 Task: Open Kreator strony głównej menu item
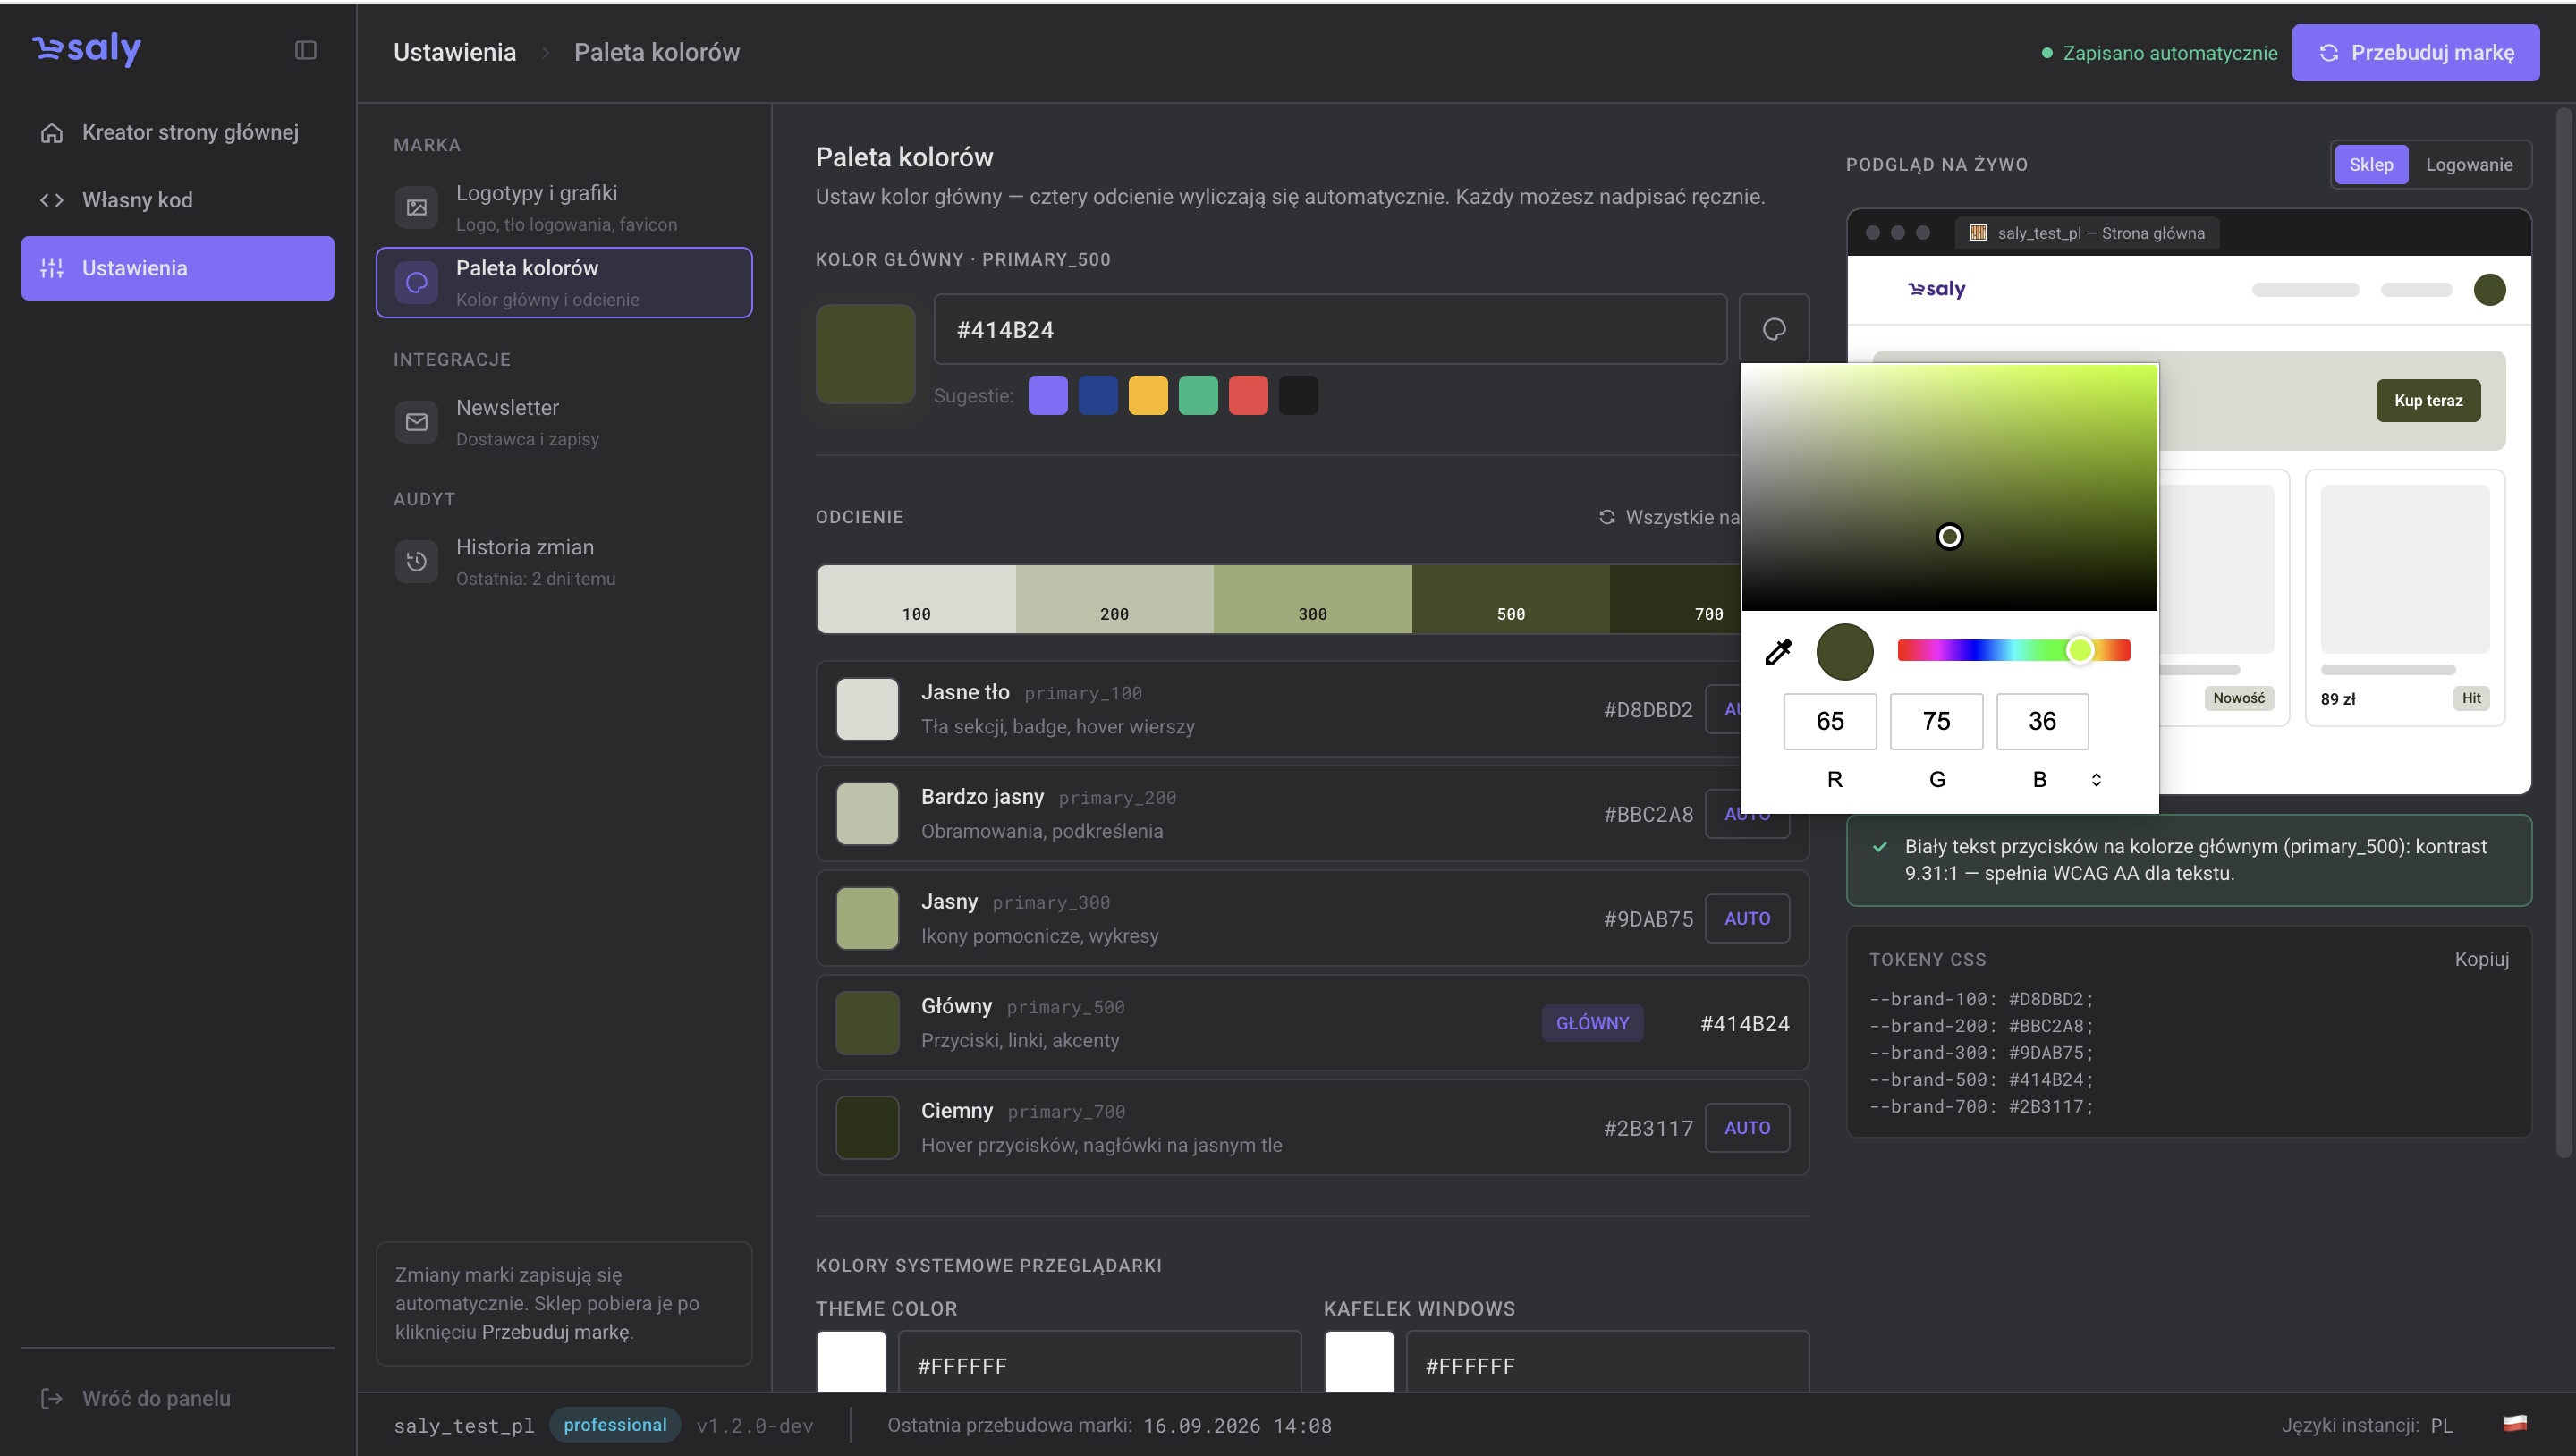[178, 132]
